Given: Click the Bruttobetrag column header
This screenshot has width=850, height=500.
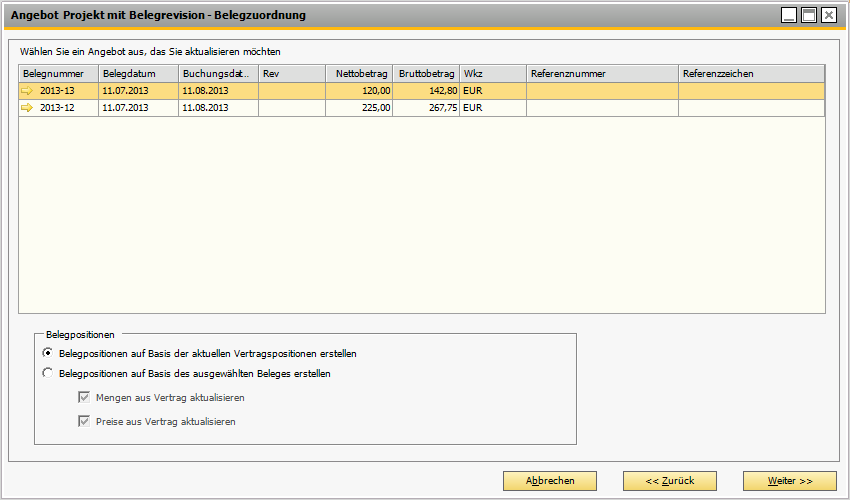Looking at the screenshot, I should pyautogui.click(x=426, y=74).
